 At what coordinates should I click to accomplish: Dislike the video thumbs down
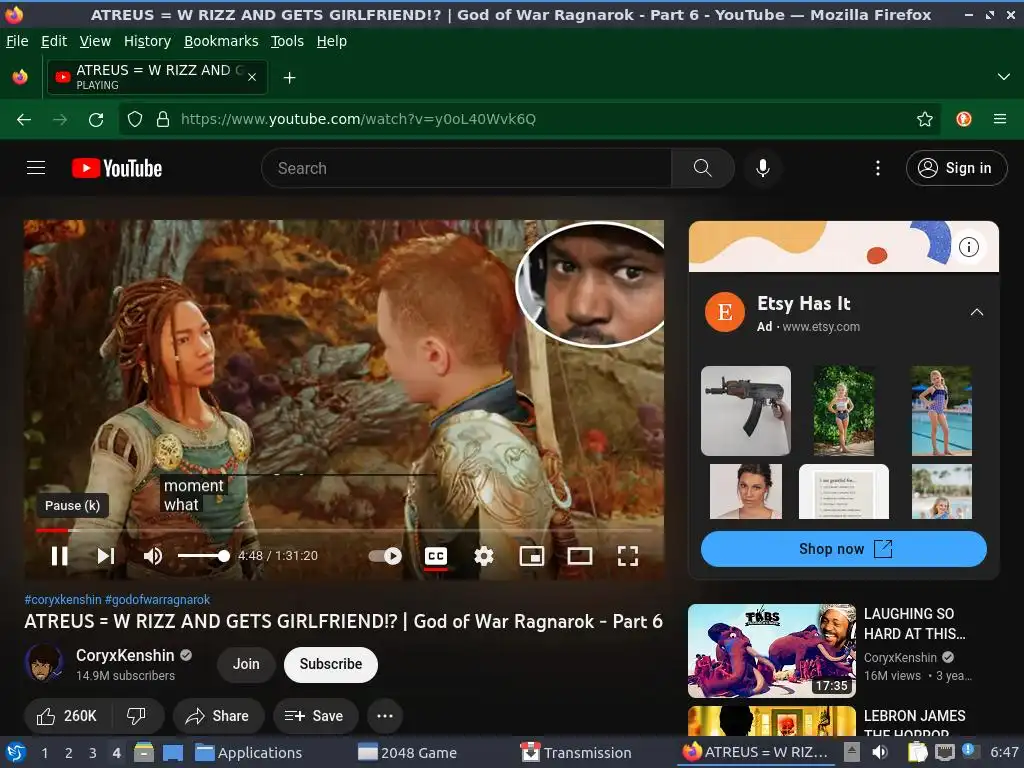[x=136, y=716]
